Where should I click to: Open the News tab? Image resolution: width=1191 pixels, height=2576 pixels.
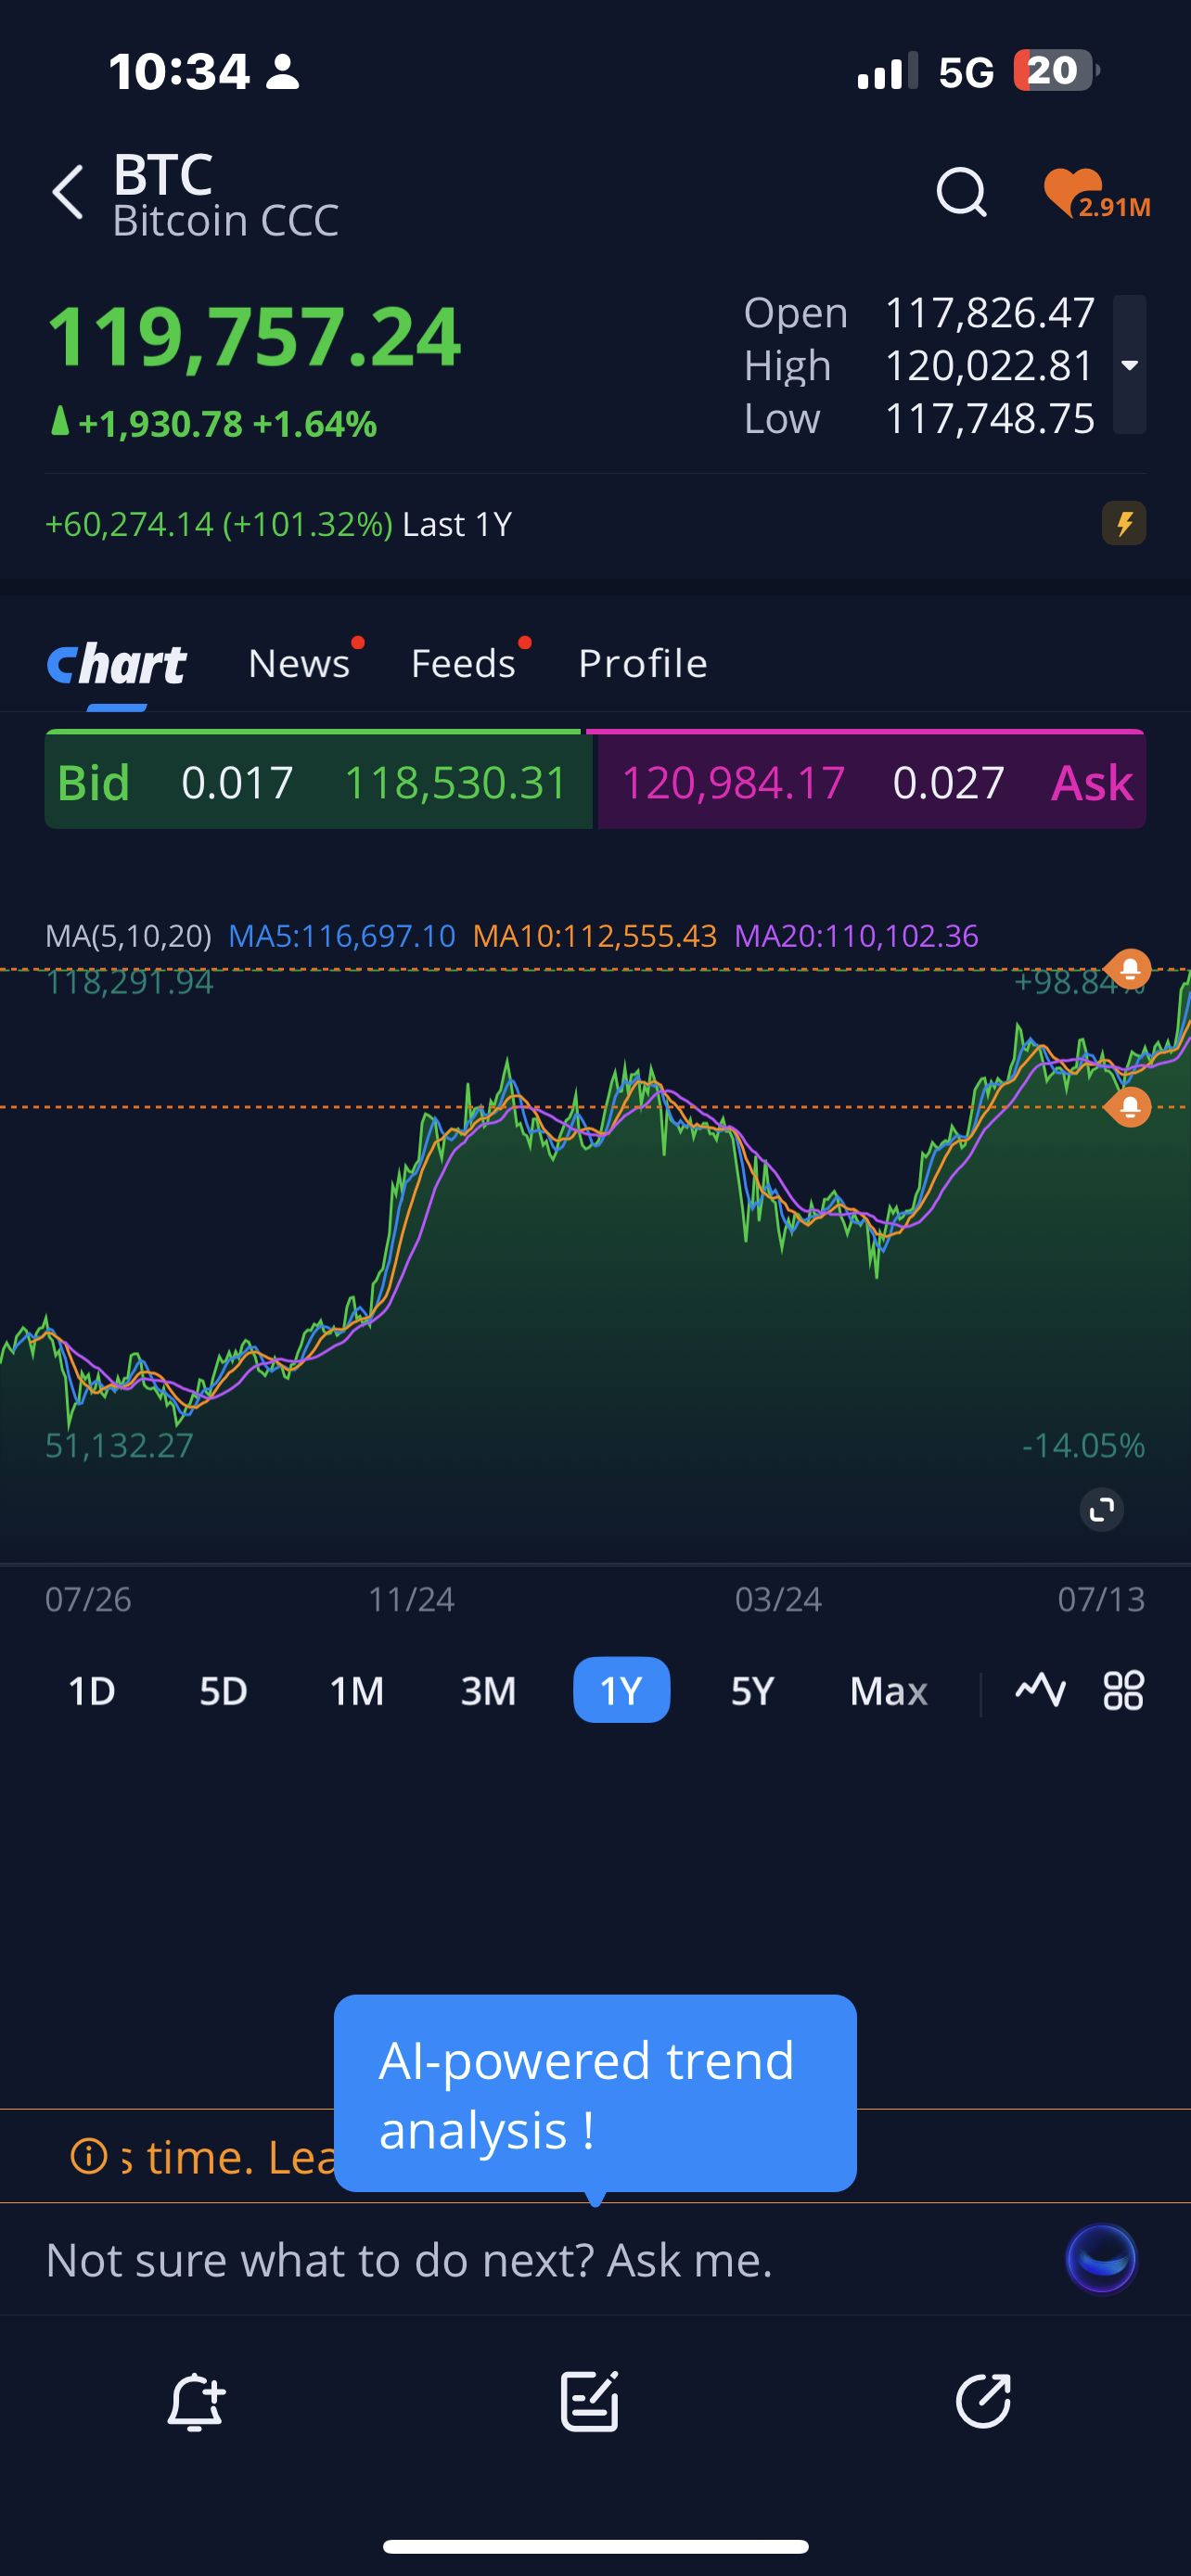point(299,663)
